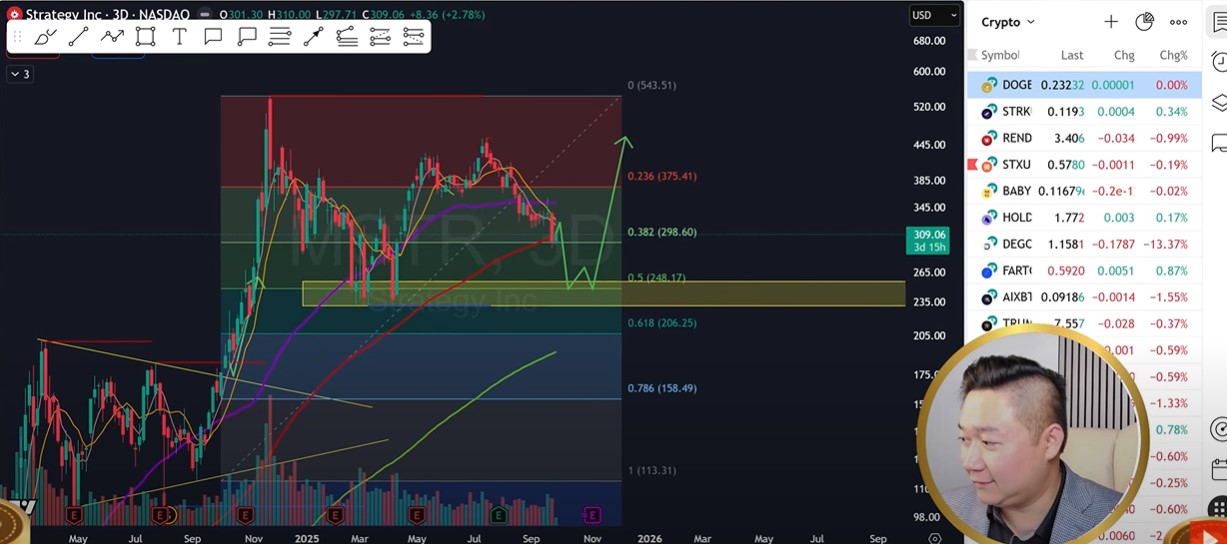Expand the collapsed indicators legend showing 3
Viewport: 1227px width, 544px height.
(x=19, y=74)
